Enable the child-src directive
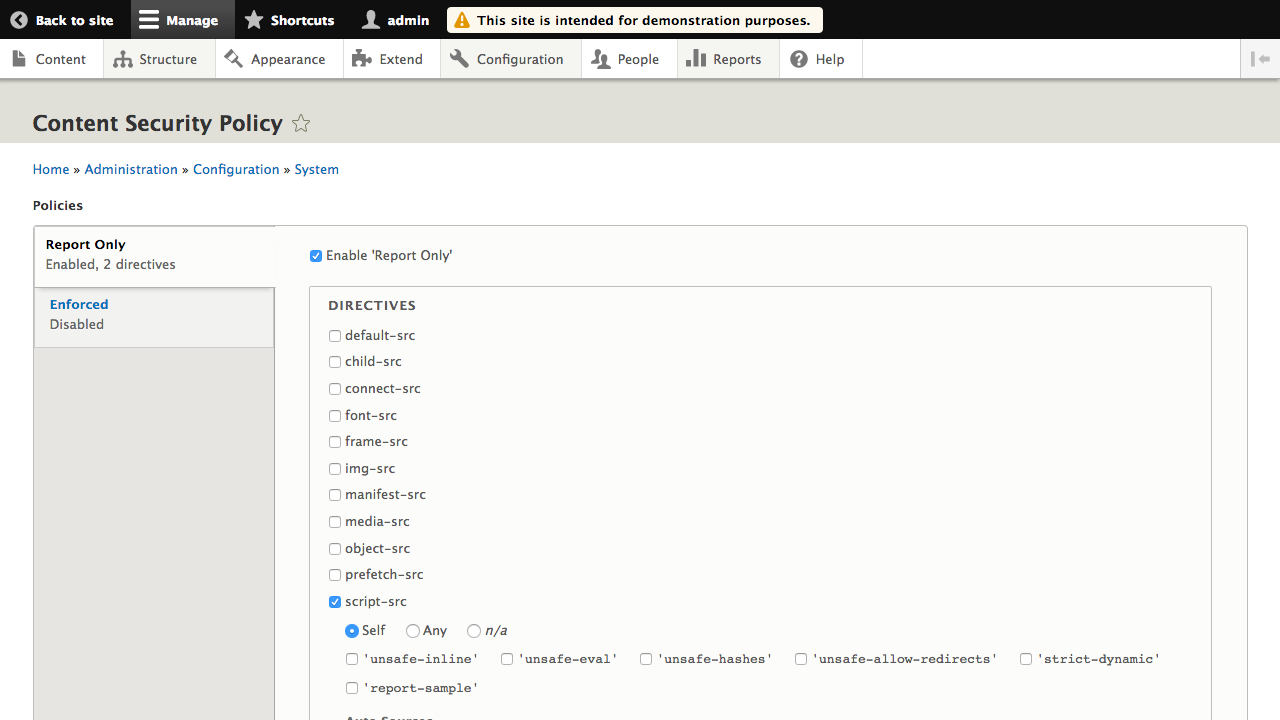This screenshot has height=720, width=1280. click(x=335, y=362)
